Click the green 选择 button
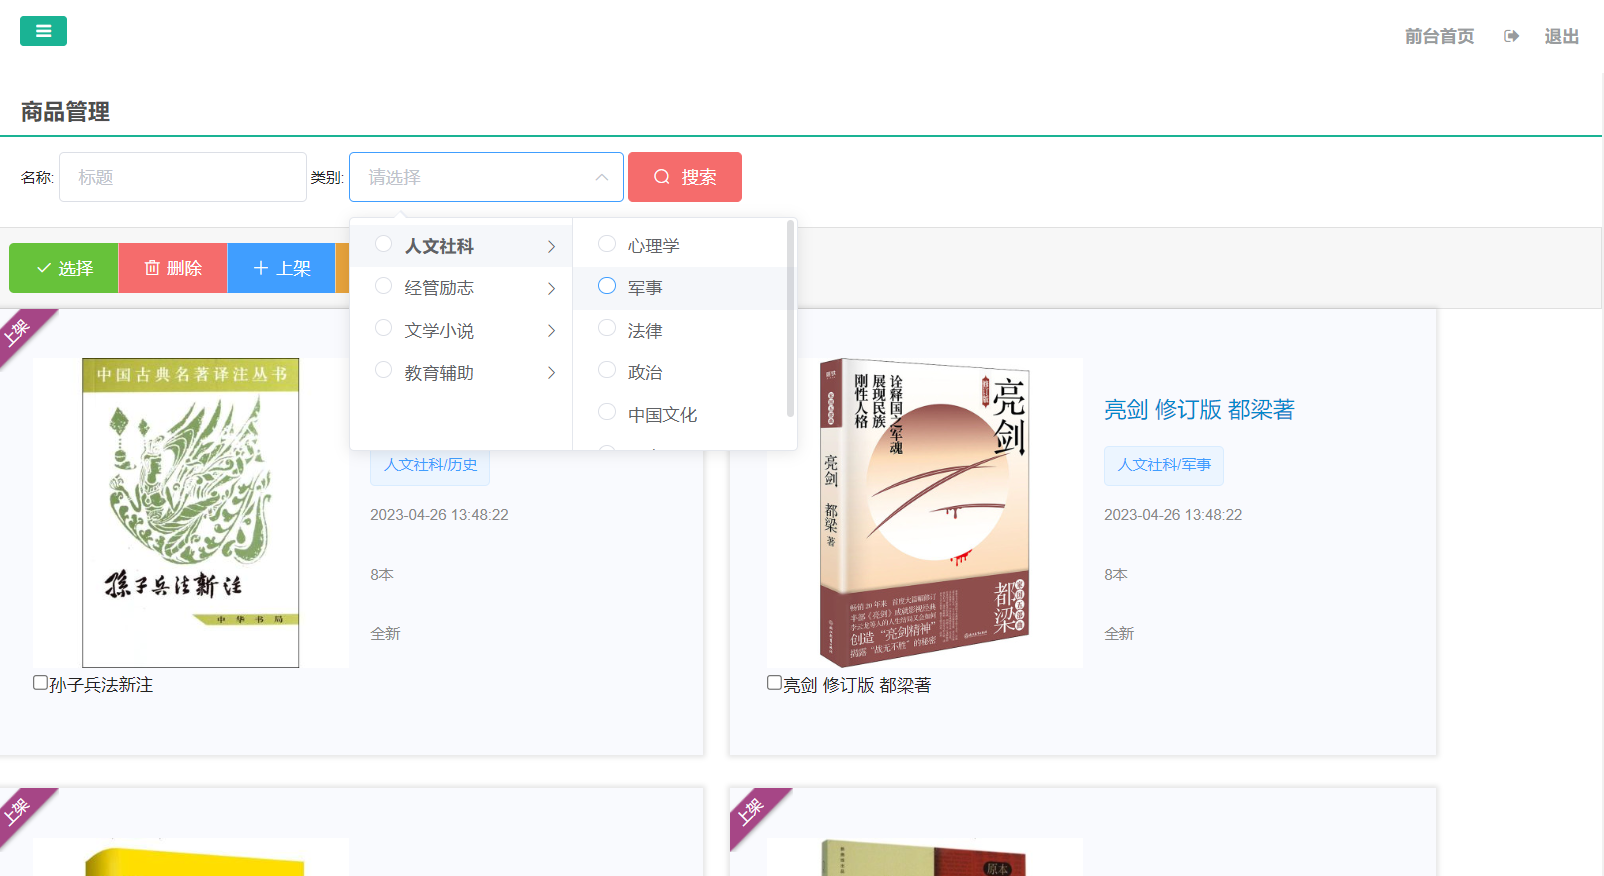 (64, 268)
